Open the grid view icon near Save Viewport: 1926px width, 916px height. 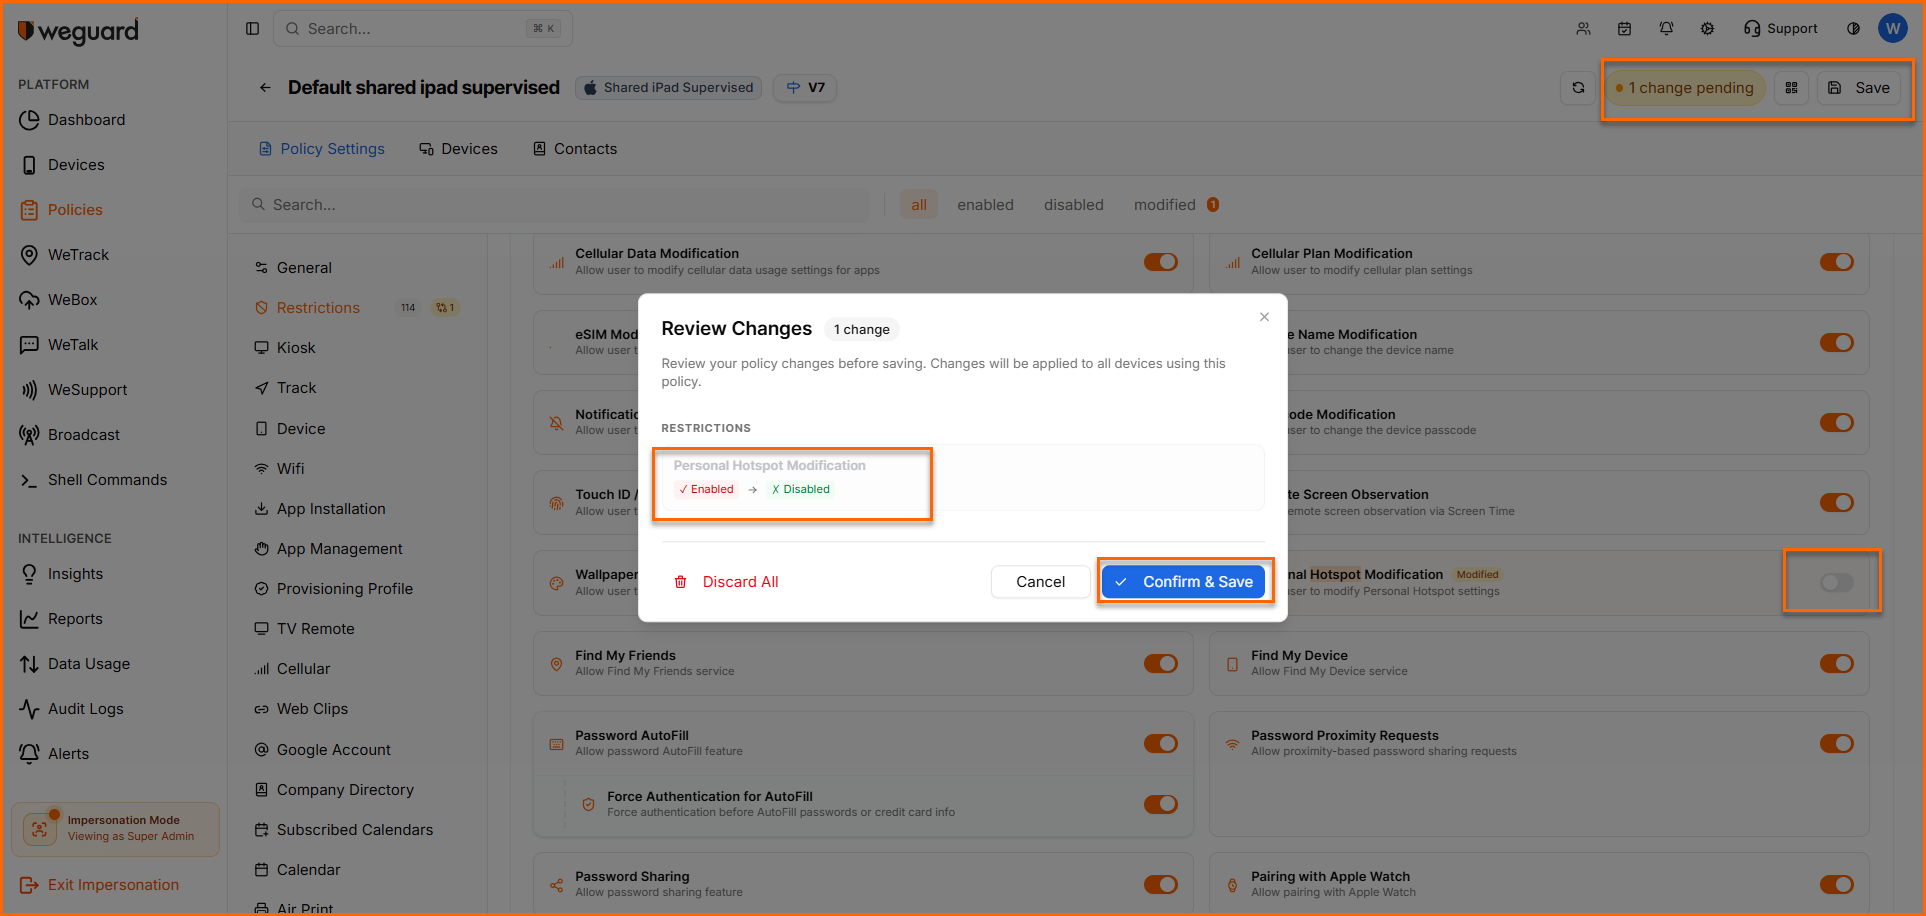pos(1791,88)
